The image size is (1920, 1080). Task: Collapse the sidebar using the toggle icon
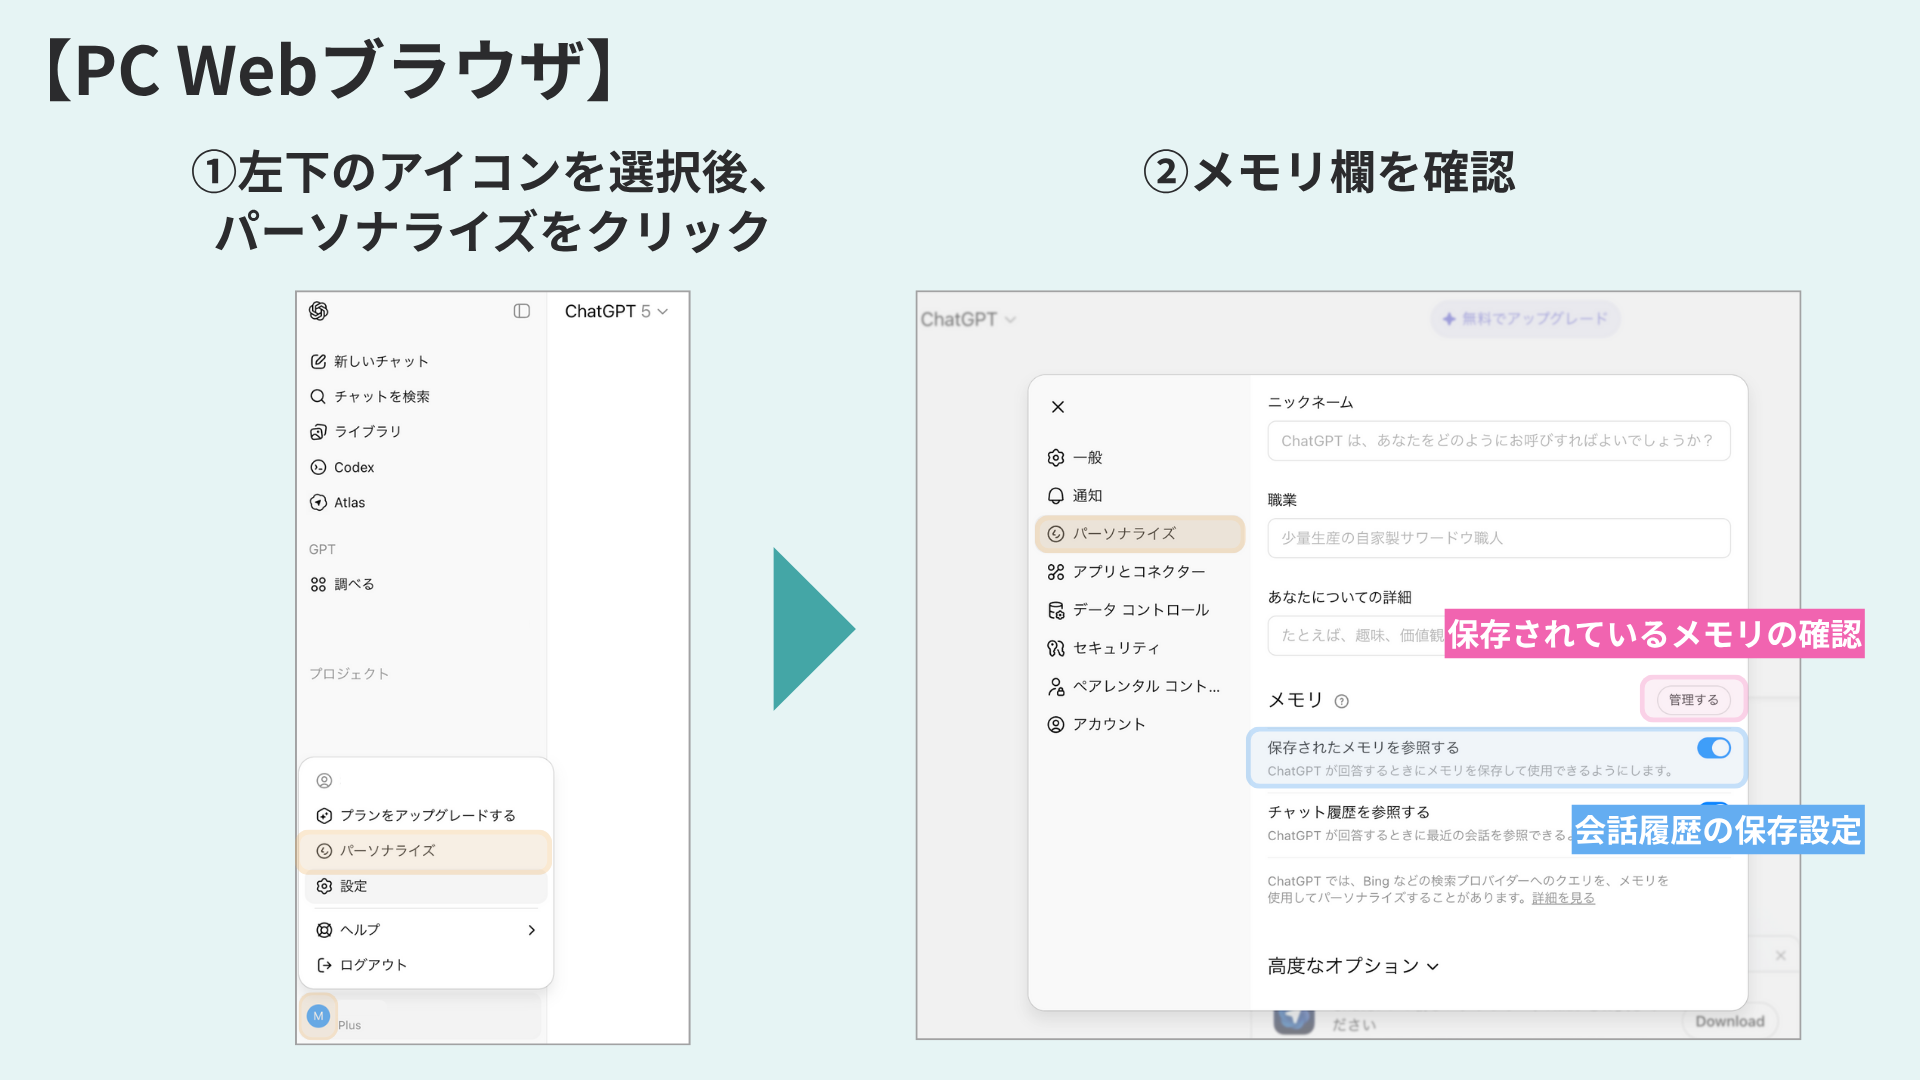(x=522, y=311)
